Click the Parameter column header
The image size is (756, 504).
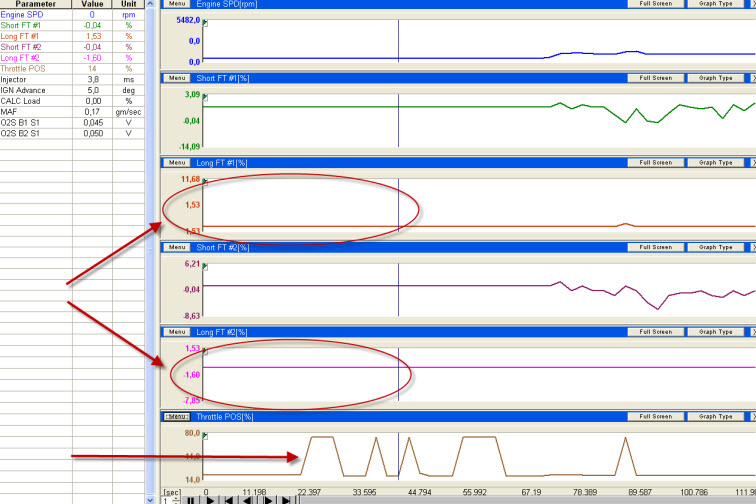point(35,4)
